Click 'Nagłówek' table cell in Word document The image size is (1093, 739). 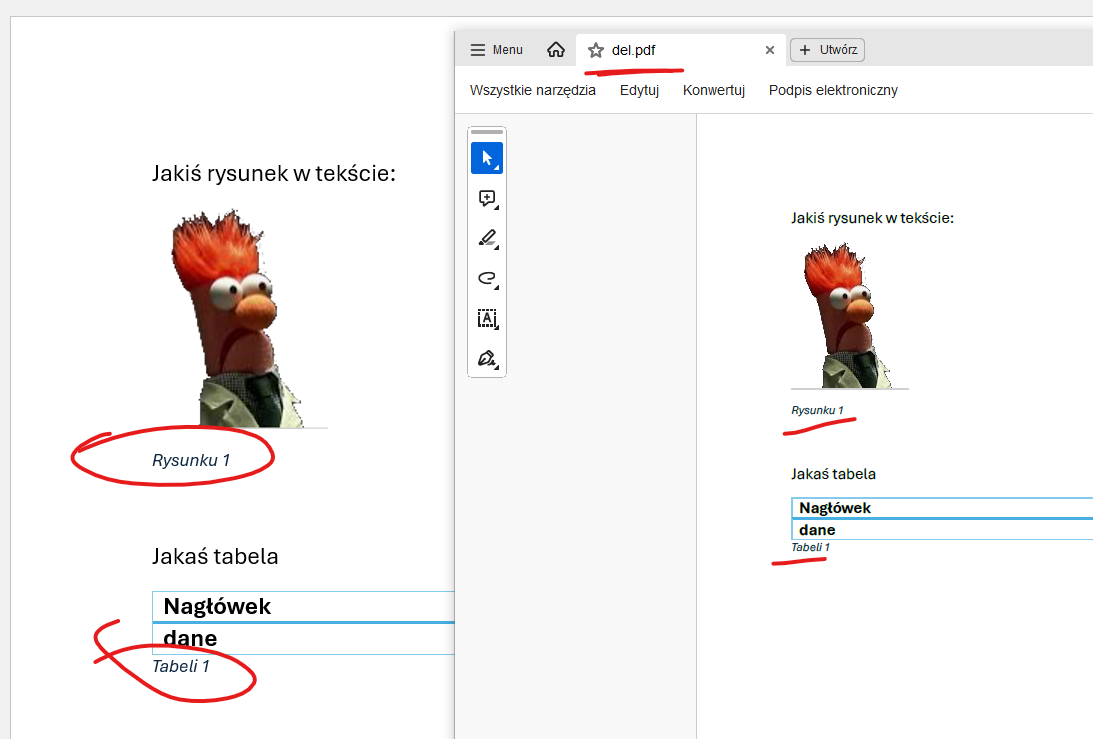[x=303, y=607]
